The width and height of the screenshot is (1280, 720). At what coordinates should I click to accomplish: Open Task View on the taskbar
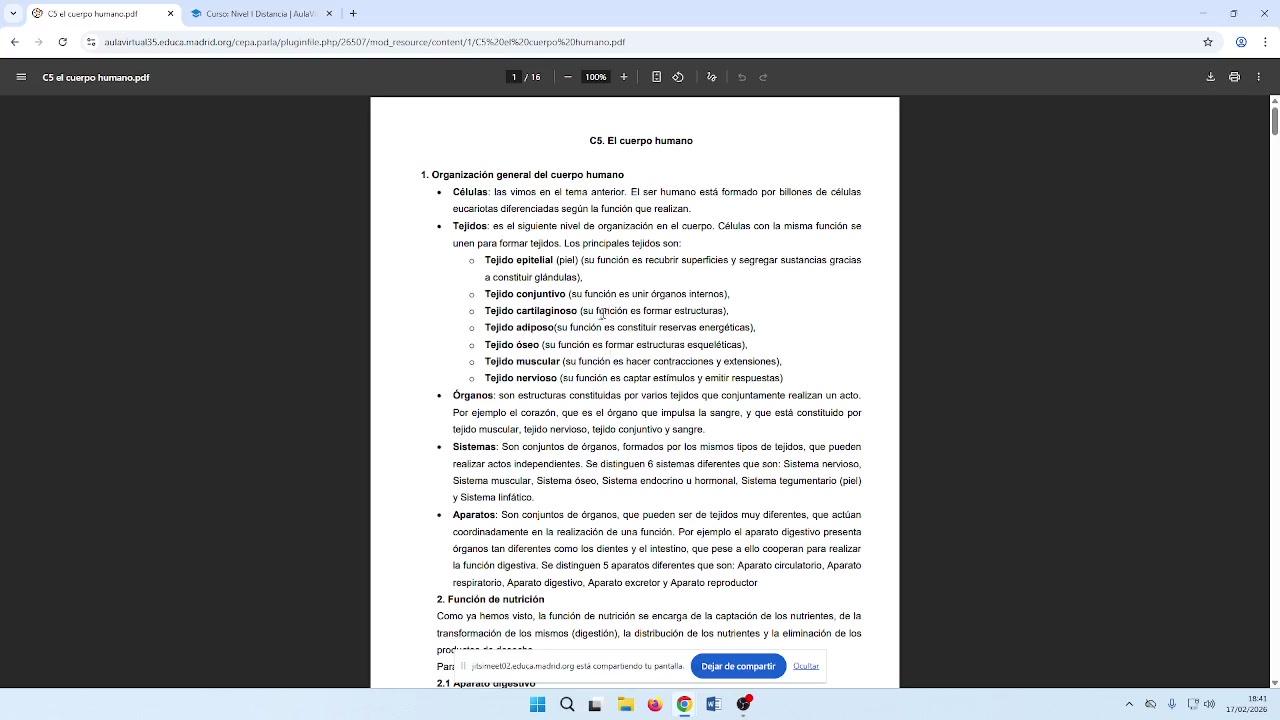595,704
